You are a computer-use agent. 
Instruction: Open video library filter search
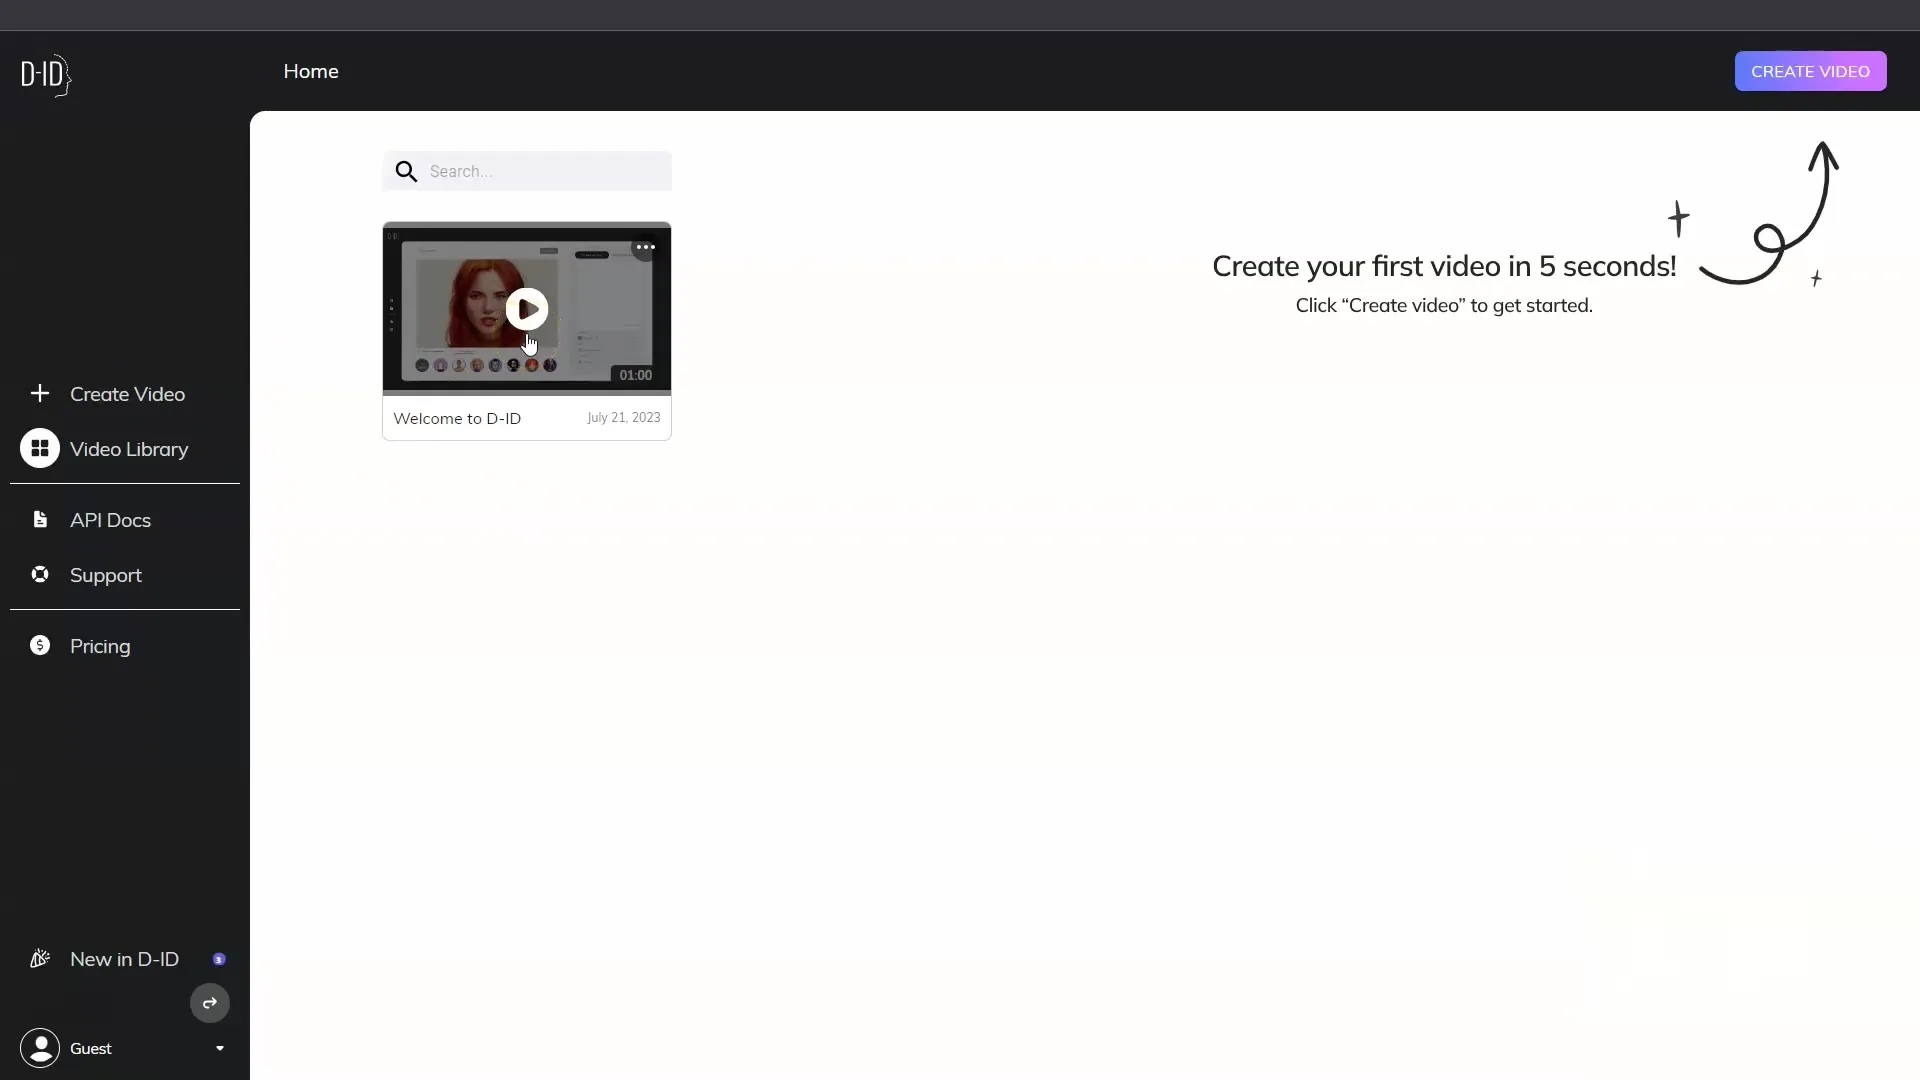pyautogui.click(x=527, y=170)
